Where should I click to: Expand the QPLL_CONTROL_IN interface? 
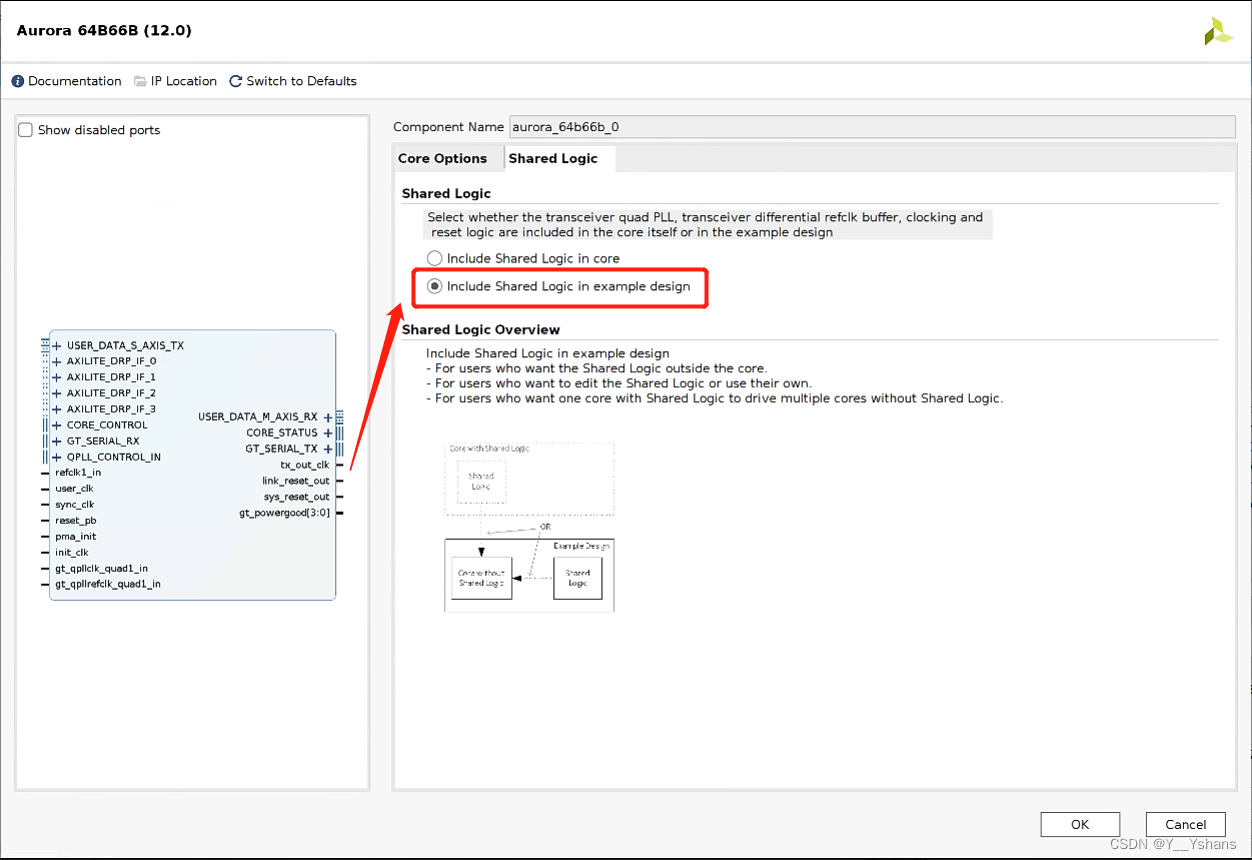[57, 457]
